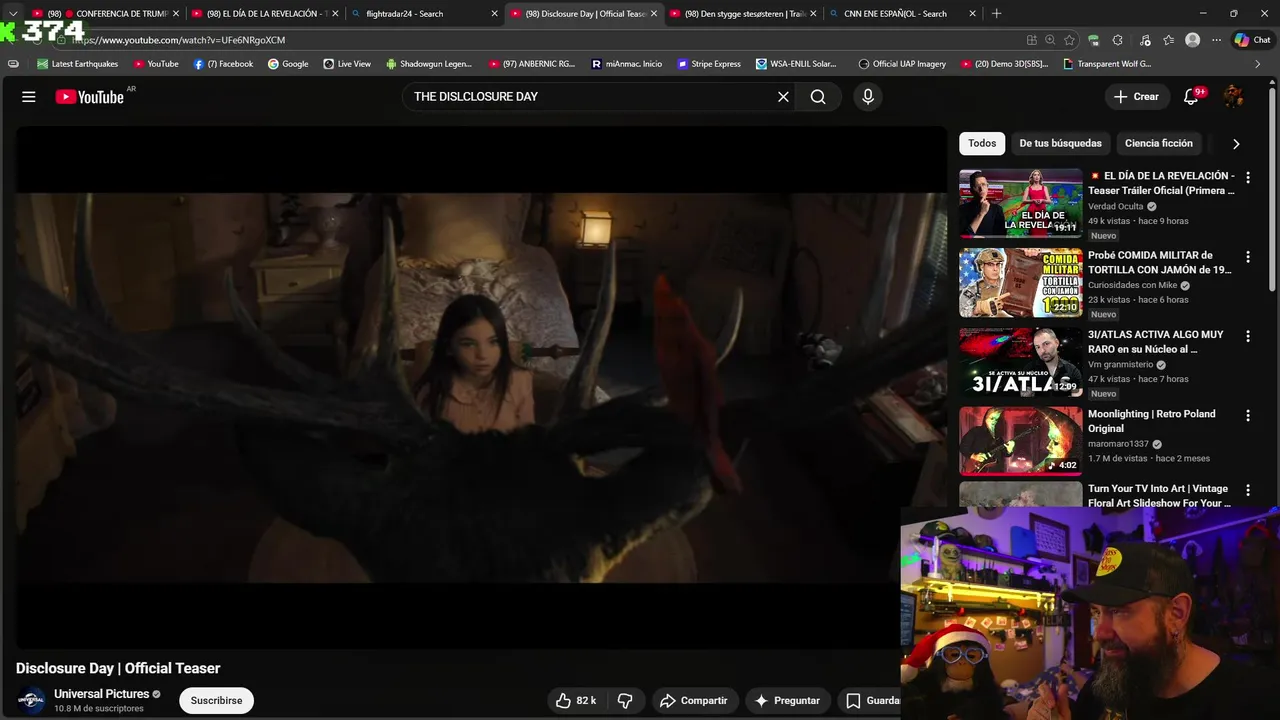This screenshot has width=1280, height=720.
Task: Open the Vm granmisterio channel name
Action: (1120, 365)
